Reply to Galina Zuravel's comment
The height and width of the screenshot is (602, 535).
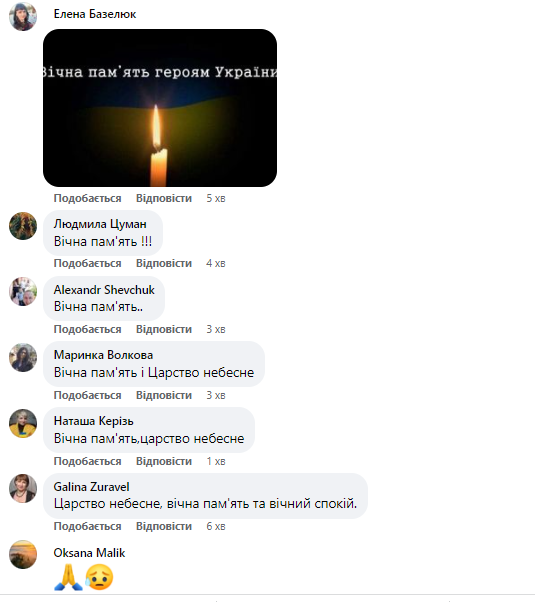(164, 526)
